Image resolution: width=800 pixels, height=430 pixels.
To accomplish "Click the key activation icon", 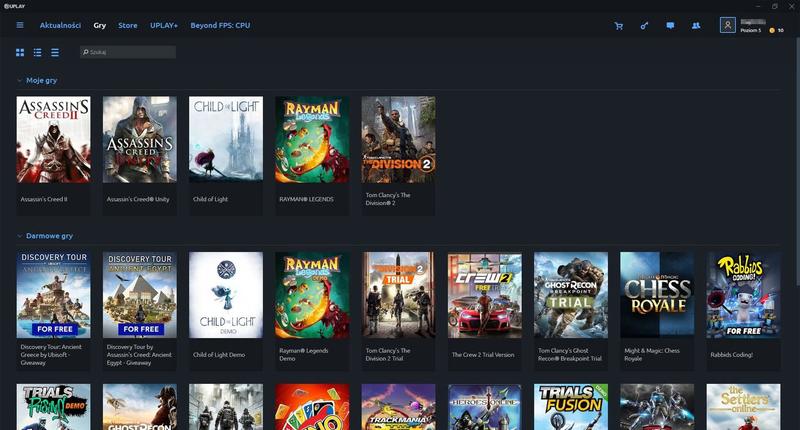I will click(x=644, y=26).
